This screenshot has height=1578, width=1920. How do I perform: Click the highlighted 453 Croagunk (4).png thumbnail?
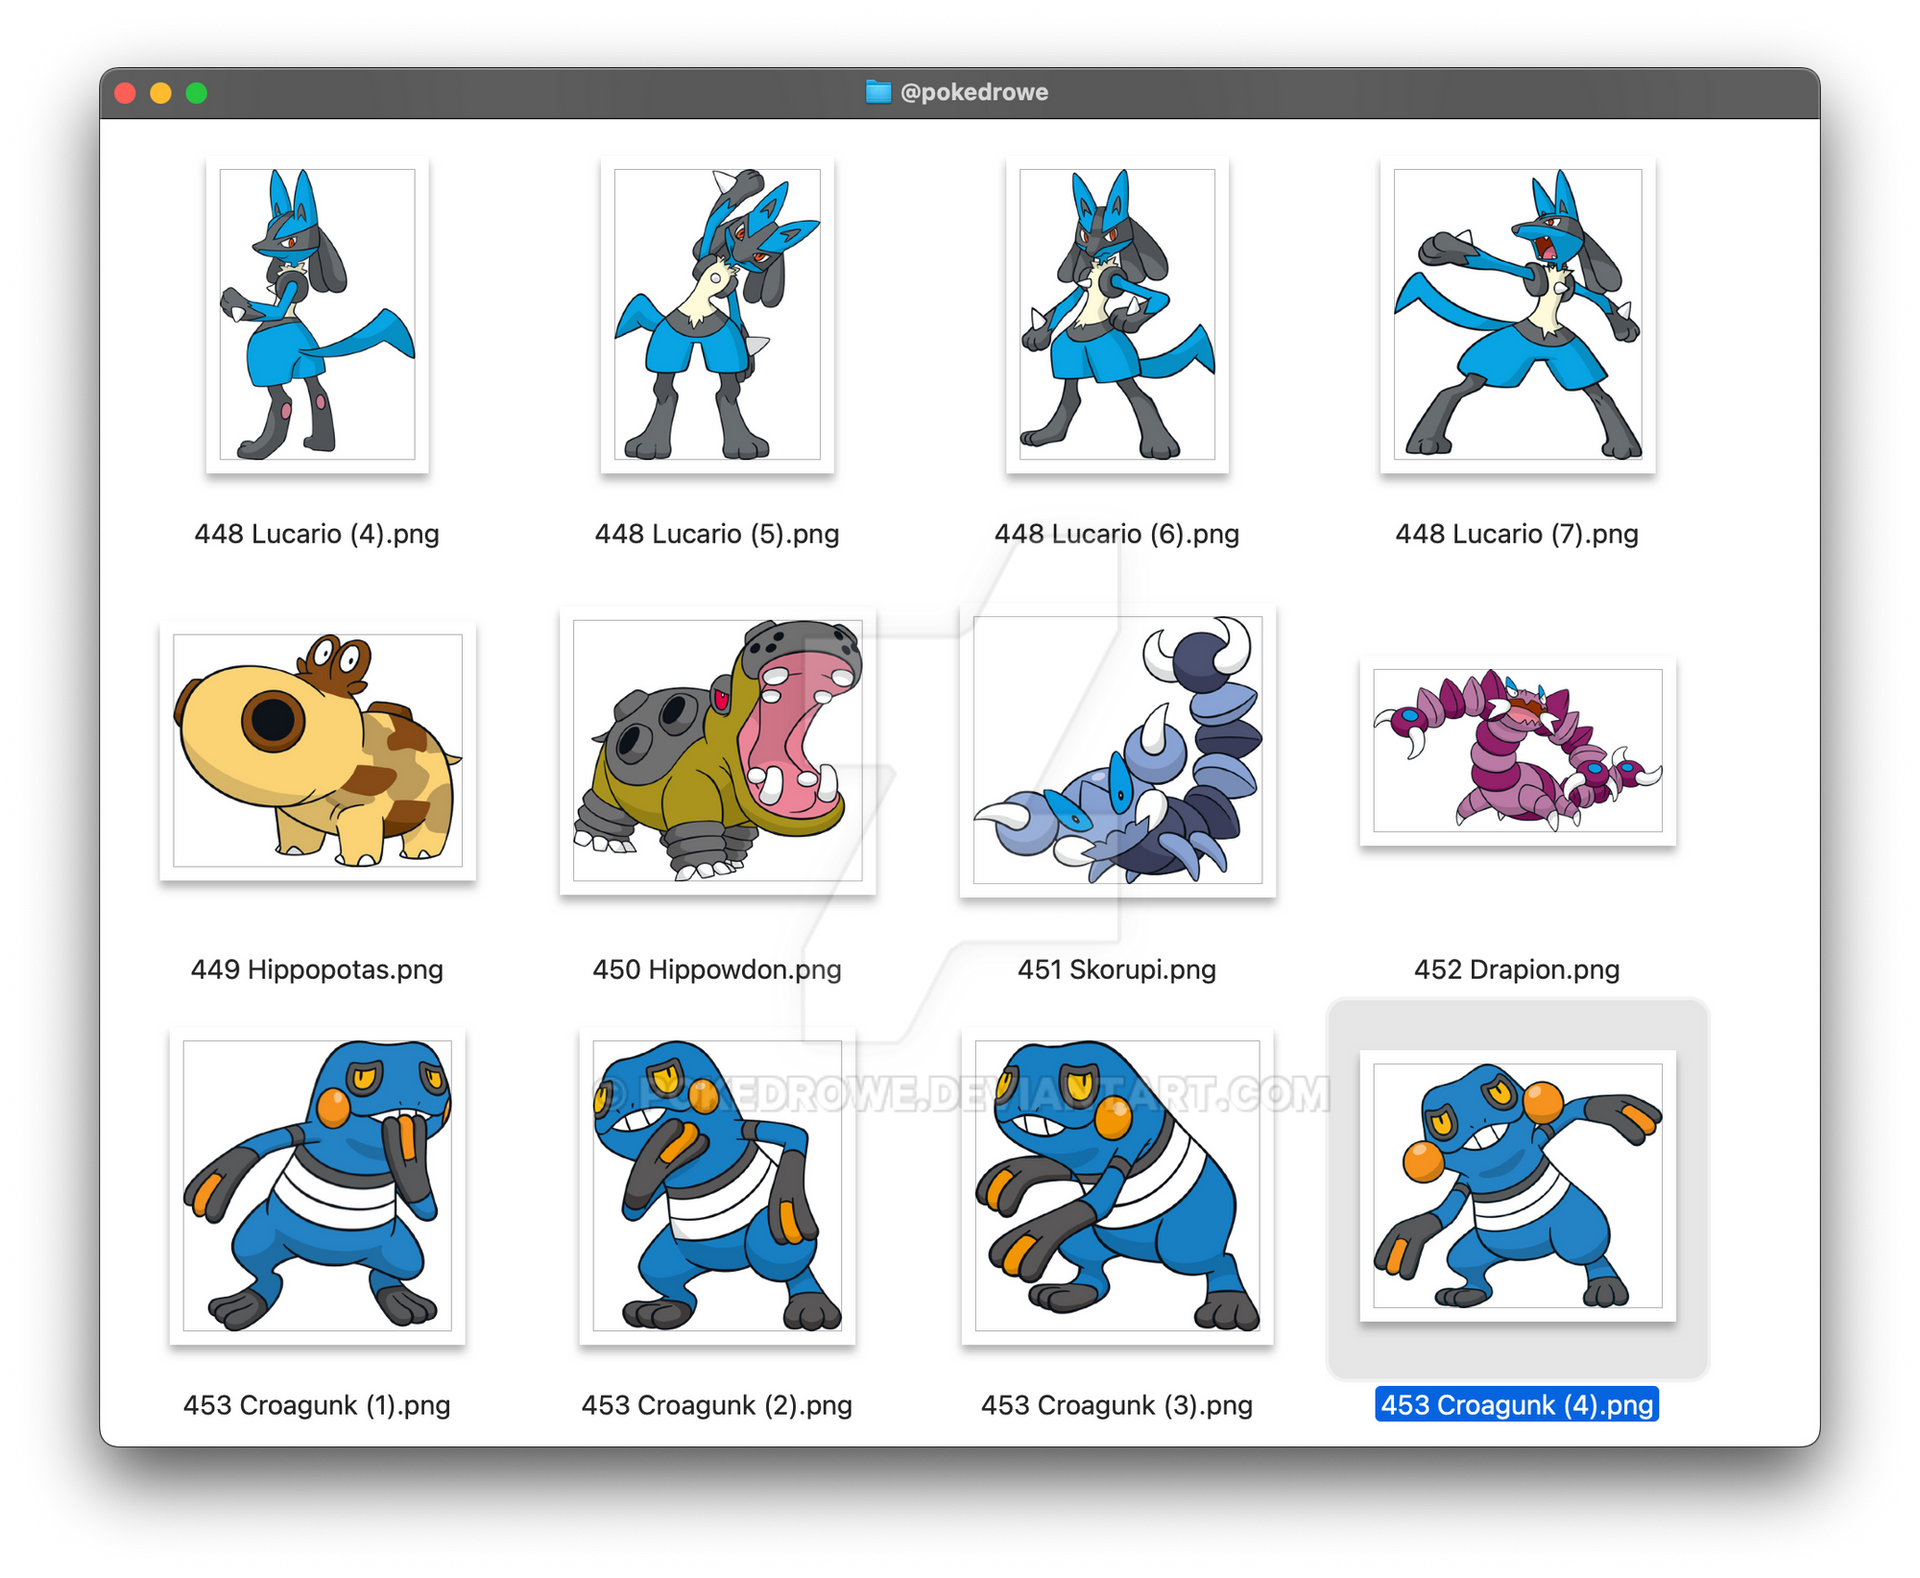coord(1517,1186)
